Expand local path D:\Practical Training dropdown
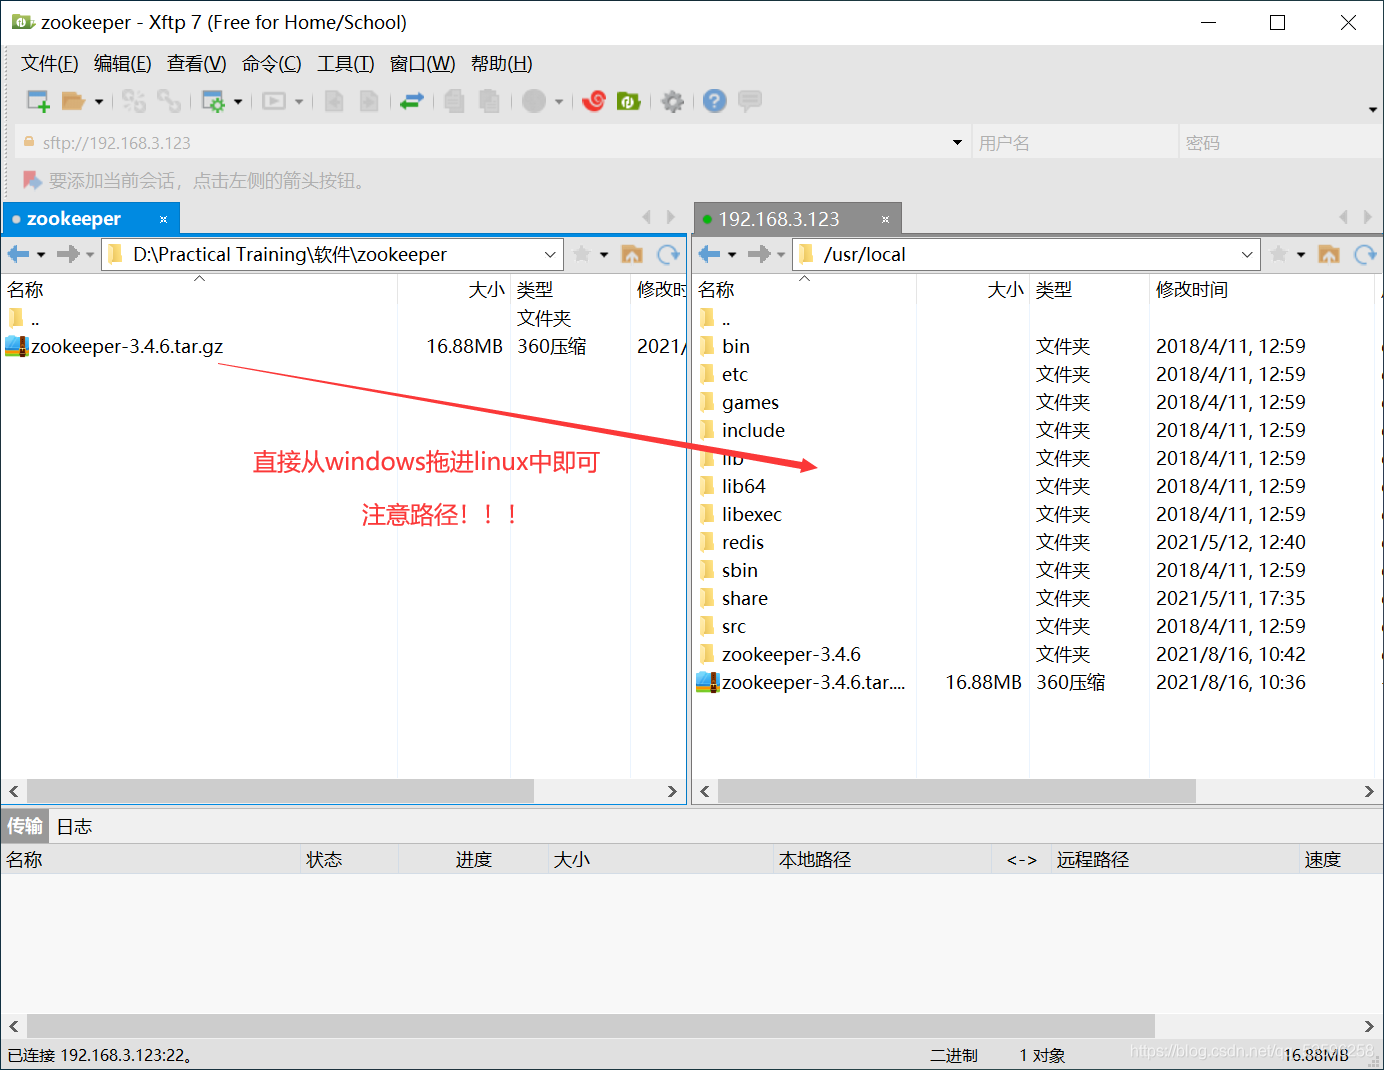Screen dimensions: 1384x1070 click(x=550, y=255)
